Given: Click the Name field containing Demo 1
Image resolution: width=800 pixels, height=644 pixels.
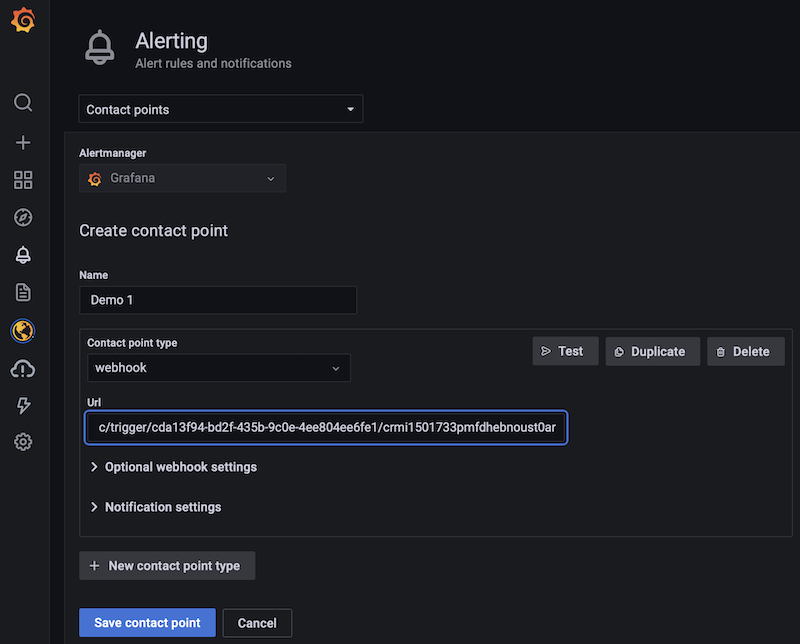Looking at the screenshot, I should (217, 300).
